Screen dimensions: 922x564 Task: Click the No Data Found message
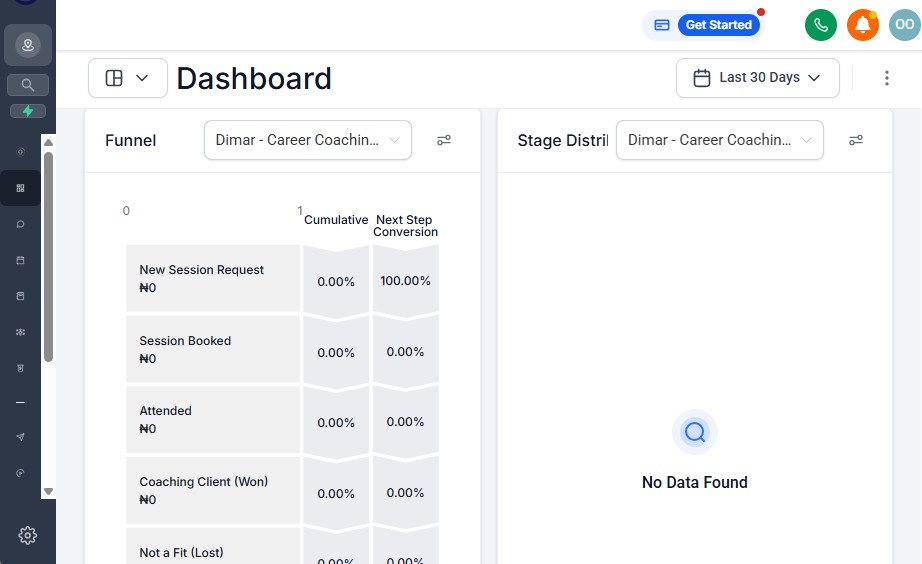pyautogui.click(x=694, y=482)
